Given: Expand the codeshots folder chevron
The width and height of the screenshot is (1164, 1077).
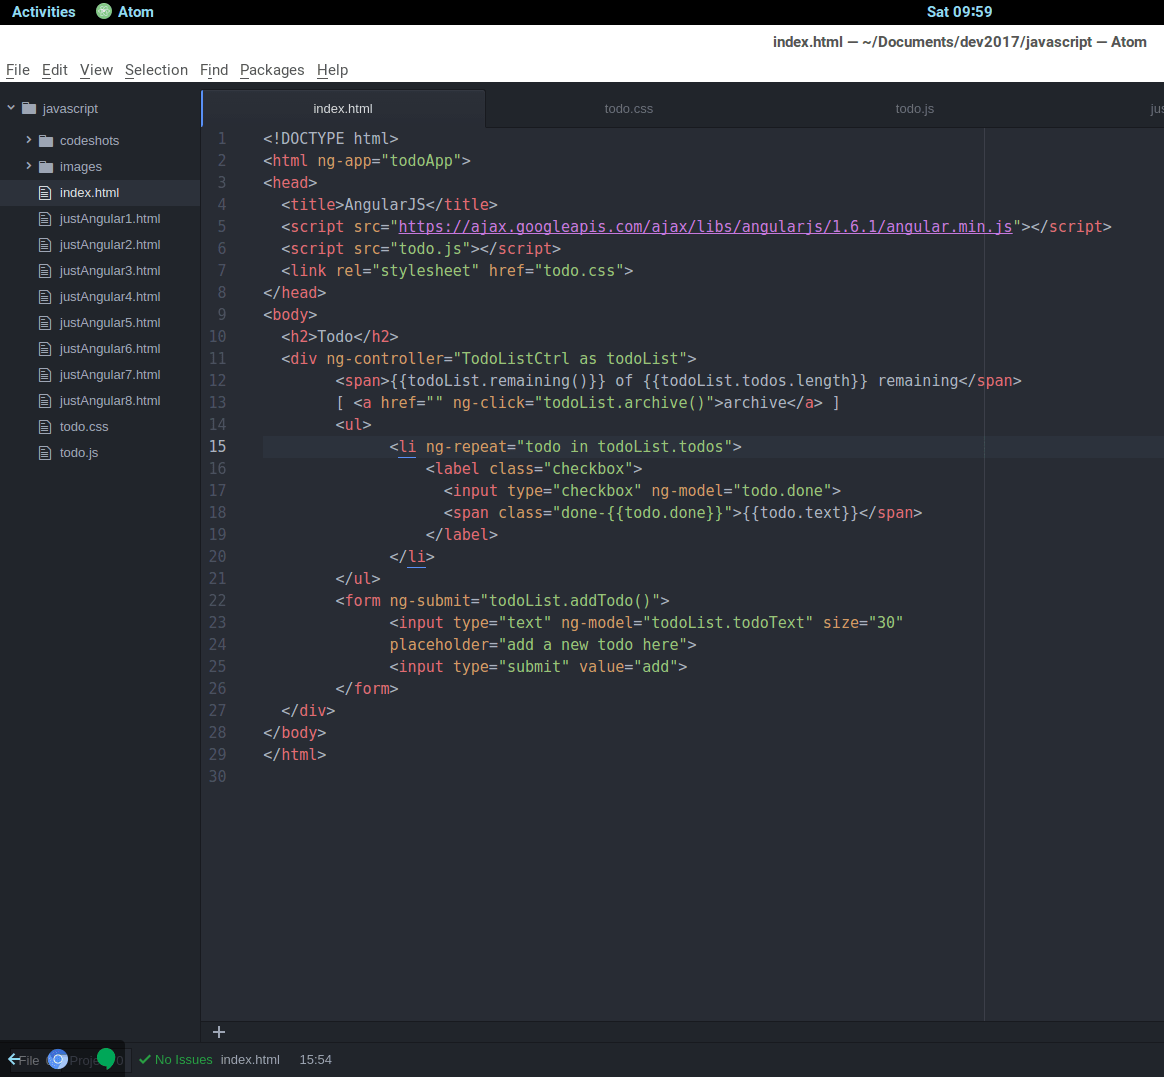Looking at the screenshot, I should 29,140.
